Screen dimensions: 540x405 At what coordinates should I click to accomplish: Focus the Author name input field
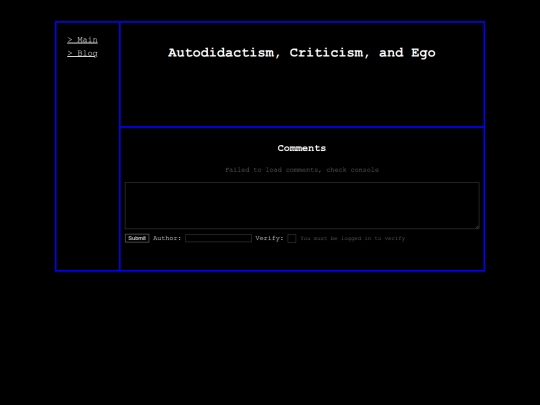[218, 238]
